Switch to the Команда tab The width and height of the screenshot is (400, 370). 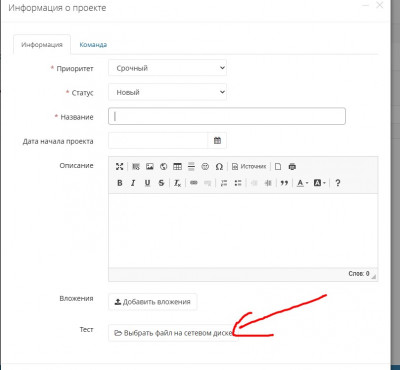point(93,45)
